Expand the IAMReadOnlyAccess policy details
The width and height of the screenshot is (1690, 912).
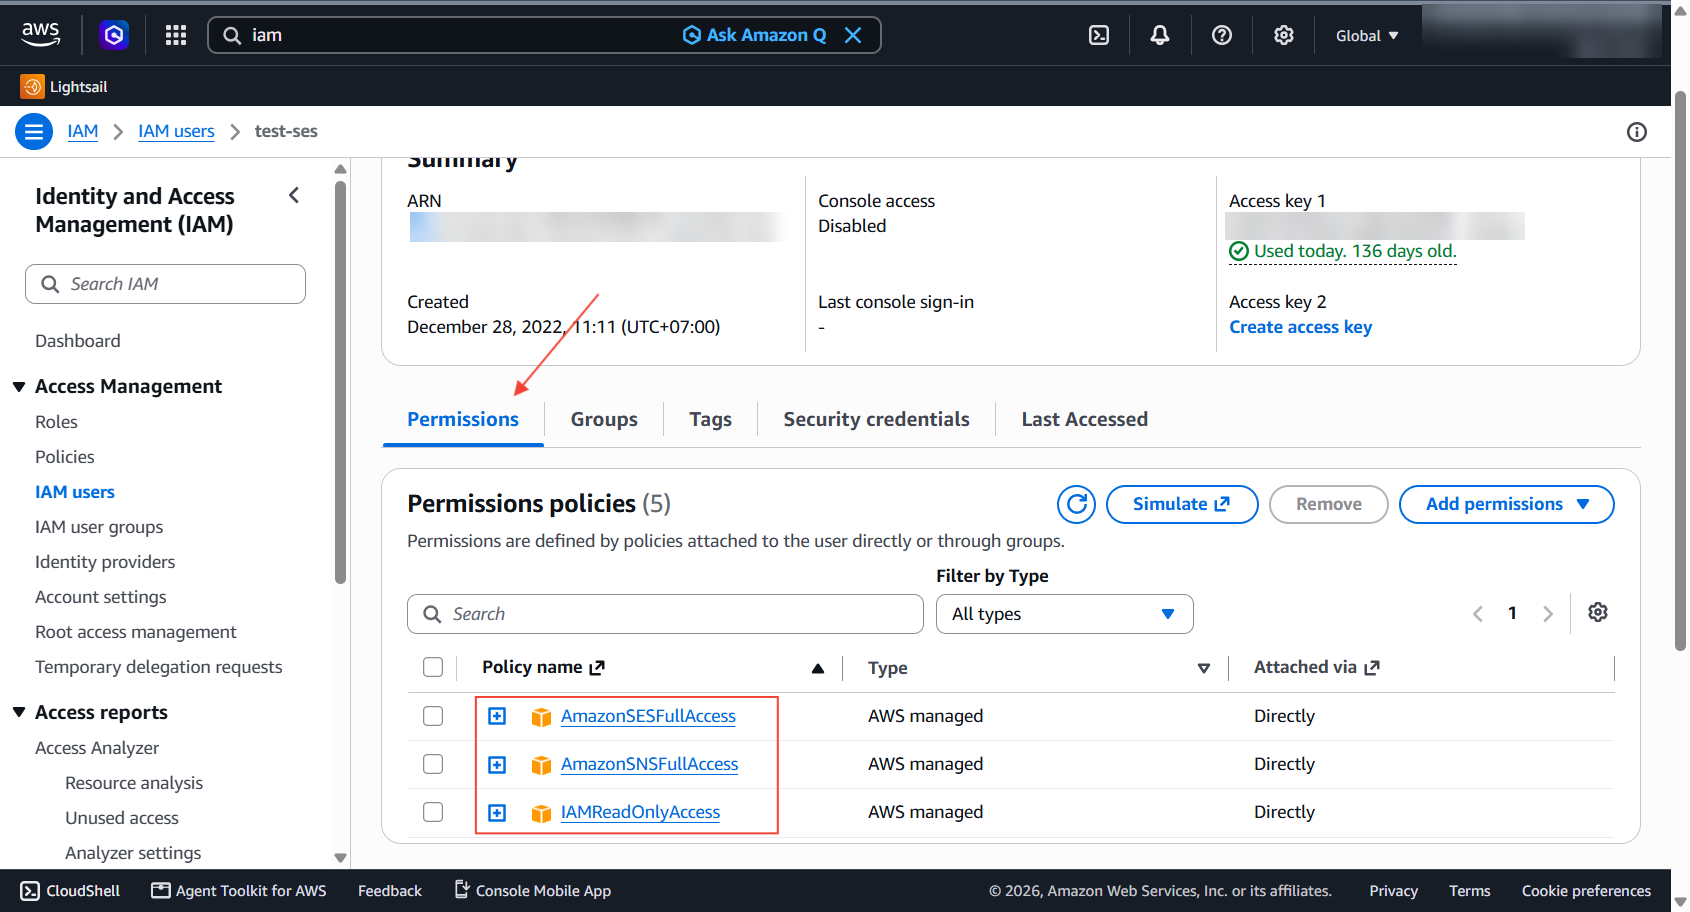pyautogui.click(x=497, y=813)
